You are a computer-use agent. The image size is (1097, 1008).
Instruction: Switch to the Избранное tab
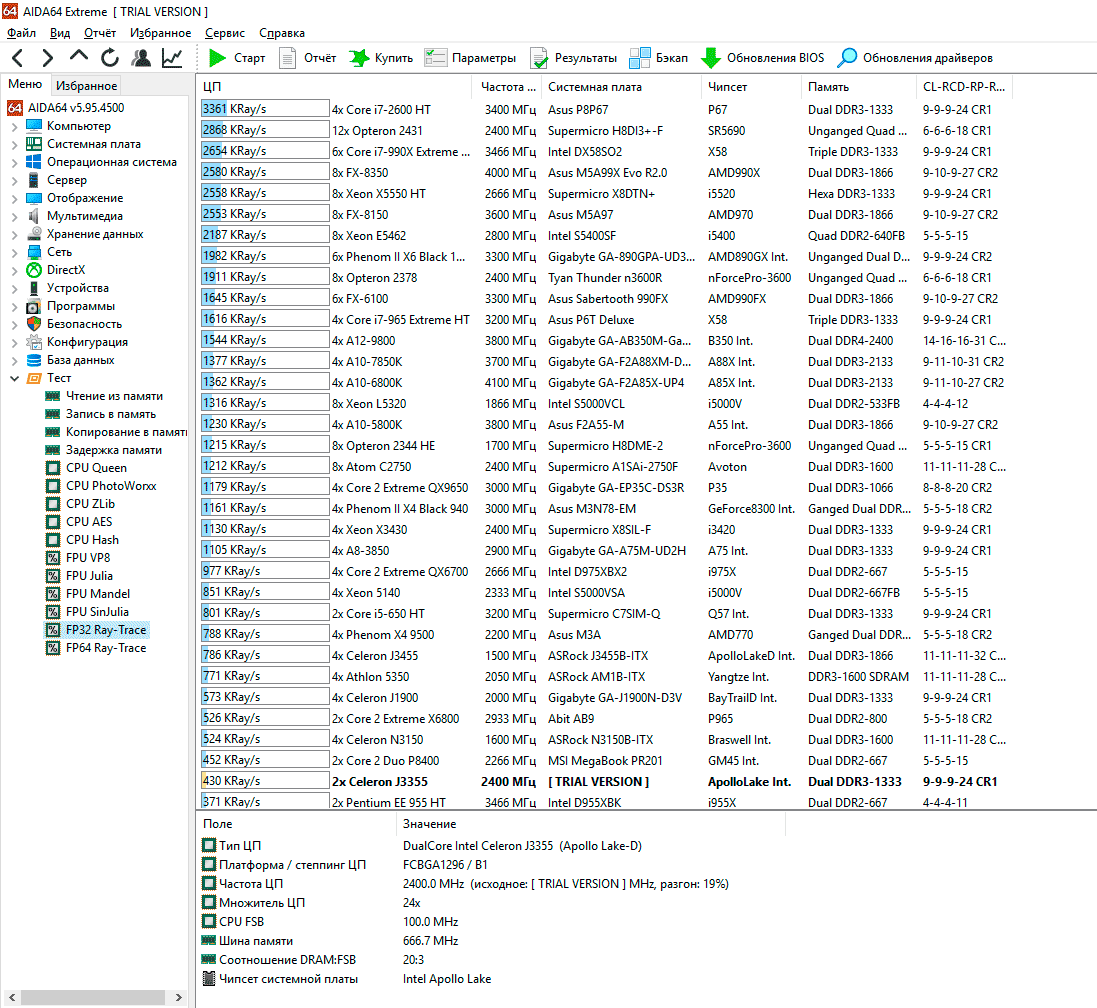point(86,86)
